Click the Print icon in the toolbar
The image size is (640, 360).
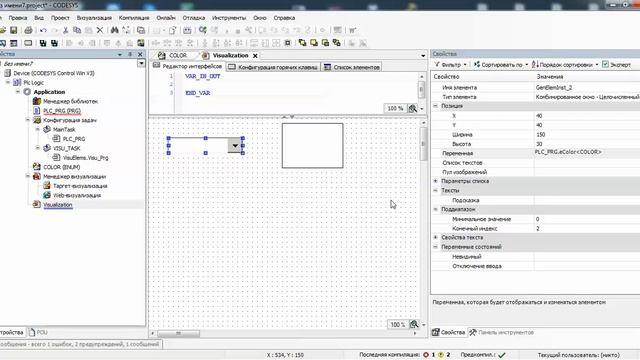pos(28,30)
